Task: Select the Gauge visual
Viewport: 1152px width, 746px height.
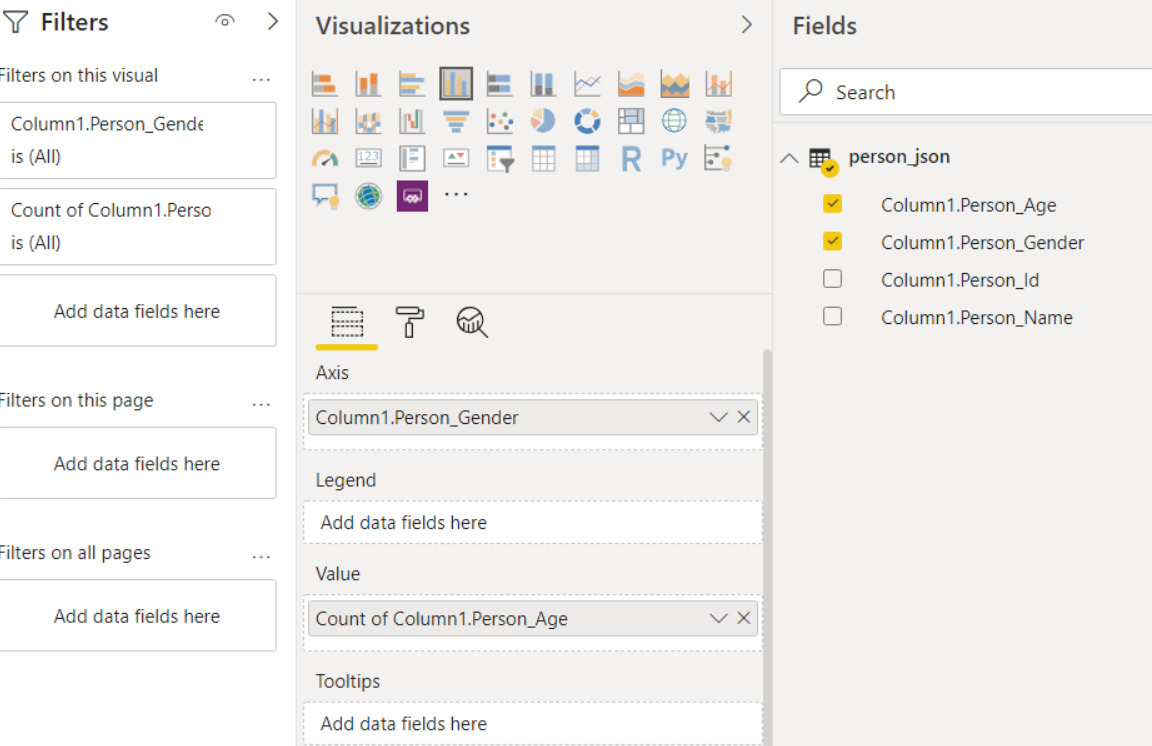Action: (x=325, y=158)
